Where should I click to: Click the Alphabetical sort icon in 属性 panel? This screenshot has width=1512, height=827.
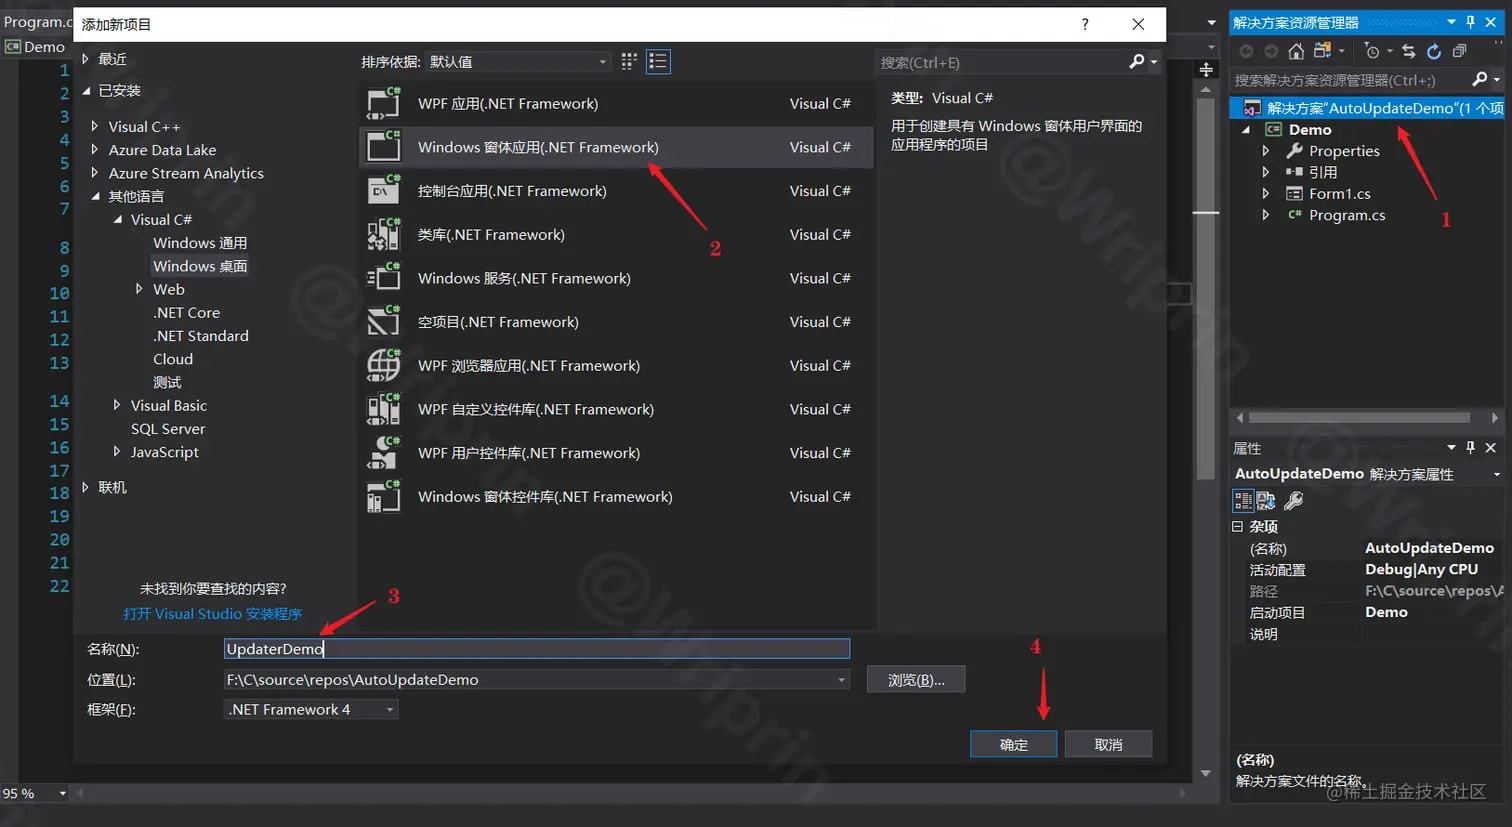[1266, 500]
